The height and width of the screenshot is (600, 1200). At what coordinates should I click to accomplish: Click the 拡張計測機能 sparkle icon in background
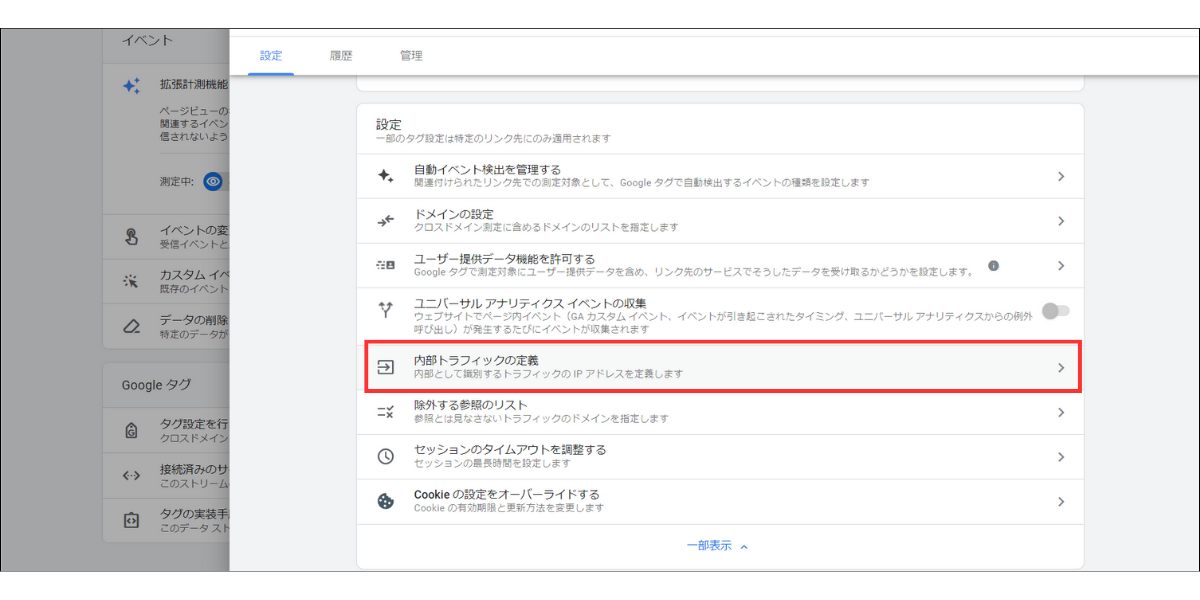click(131, 86)
